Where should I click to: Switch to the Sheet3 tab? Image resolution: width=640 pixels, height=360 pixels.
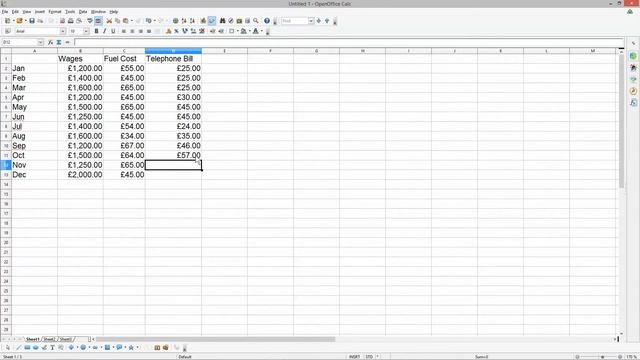coord(65,339)
